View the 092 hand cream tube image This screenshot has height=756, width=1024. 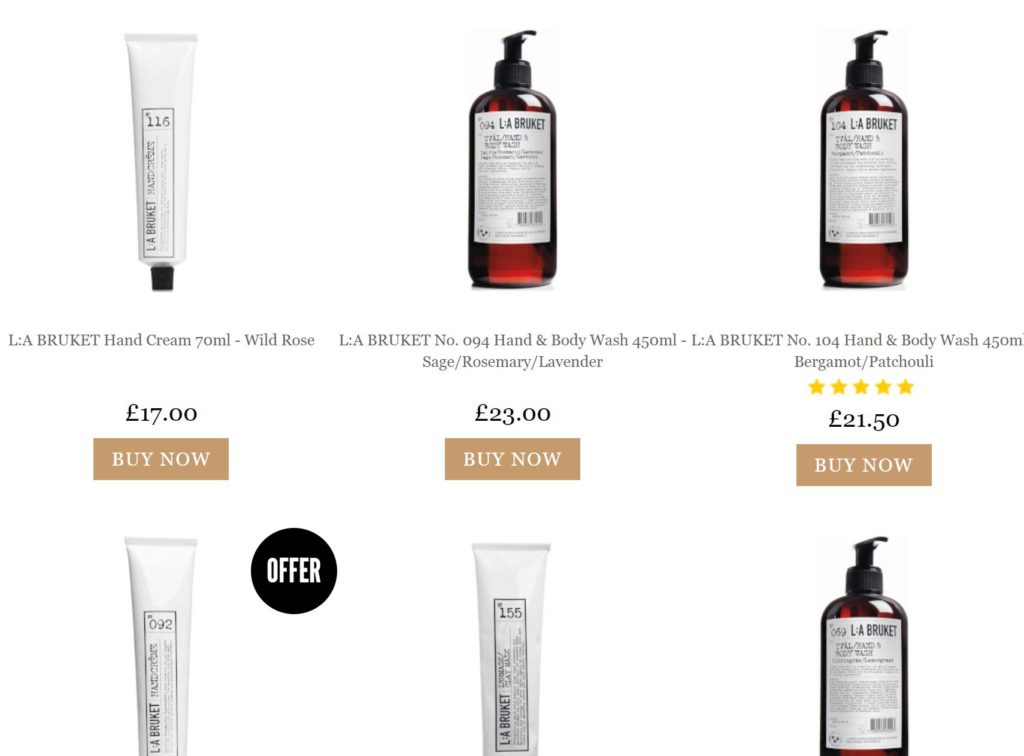161,646
